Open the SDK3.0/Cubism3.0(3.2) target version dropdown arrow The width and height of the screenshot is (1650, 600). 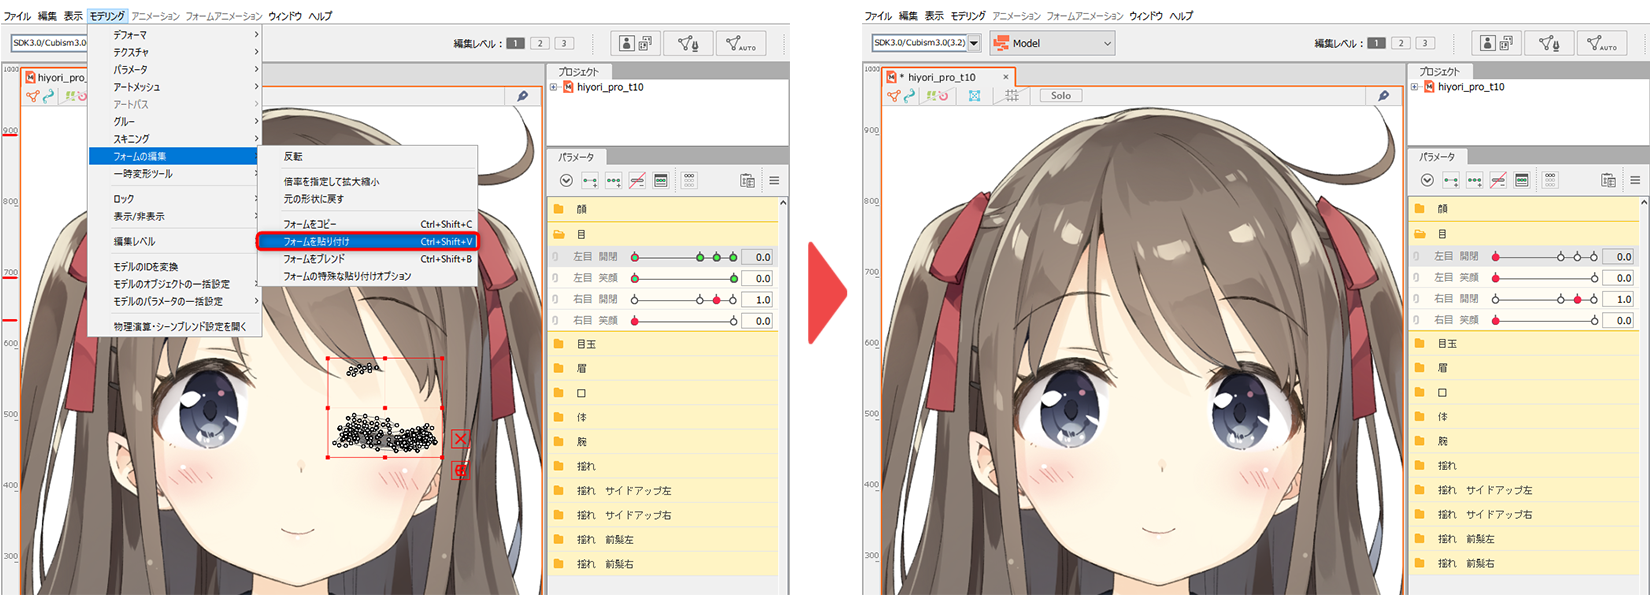(x=974, y=43)
